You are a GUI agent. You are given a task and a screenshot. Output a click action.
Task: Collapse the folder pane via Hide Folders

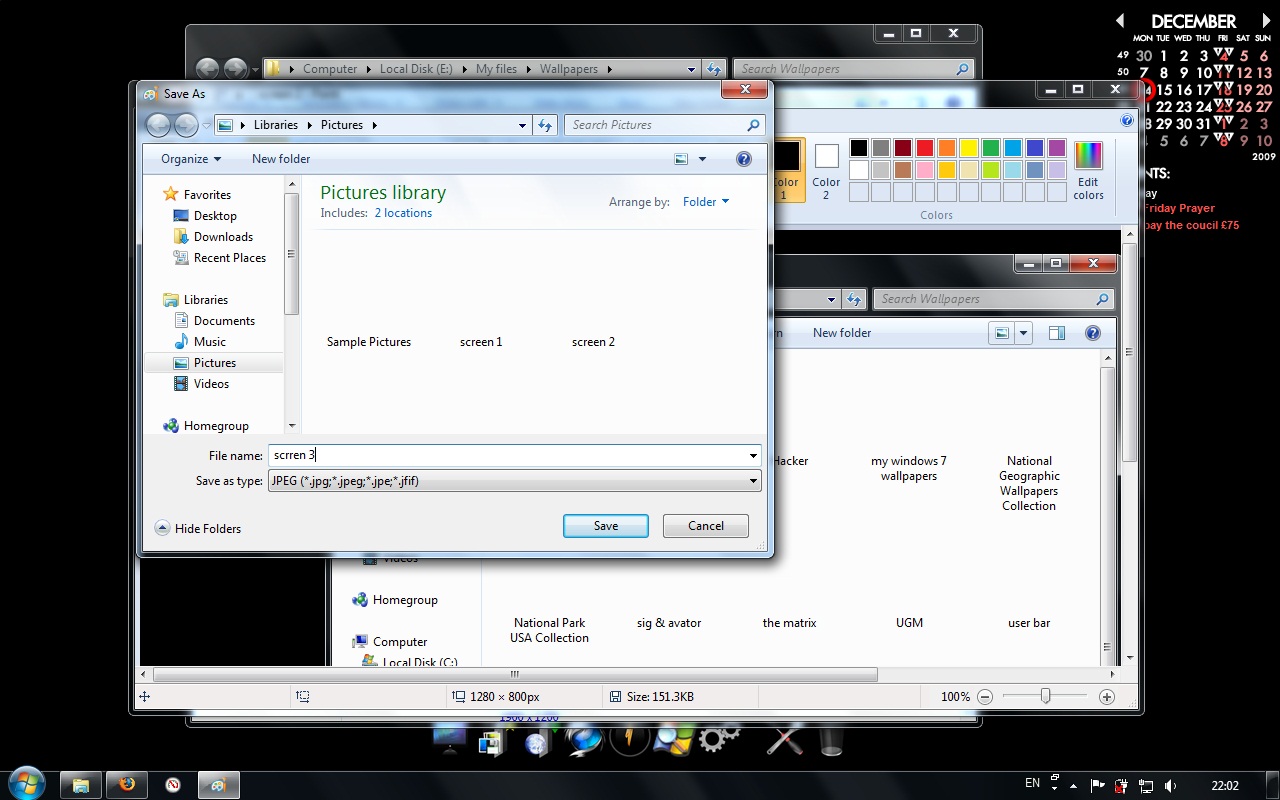click(x=198, y=528)
